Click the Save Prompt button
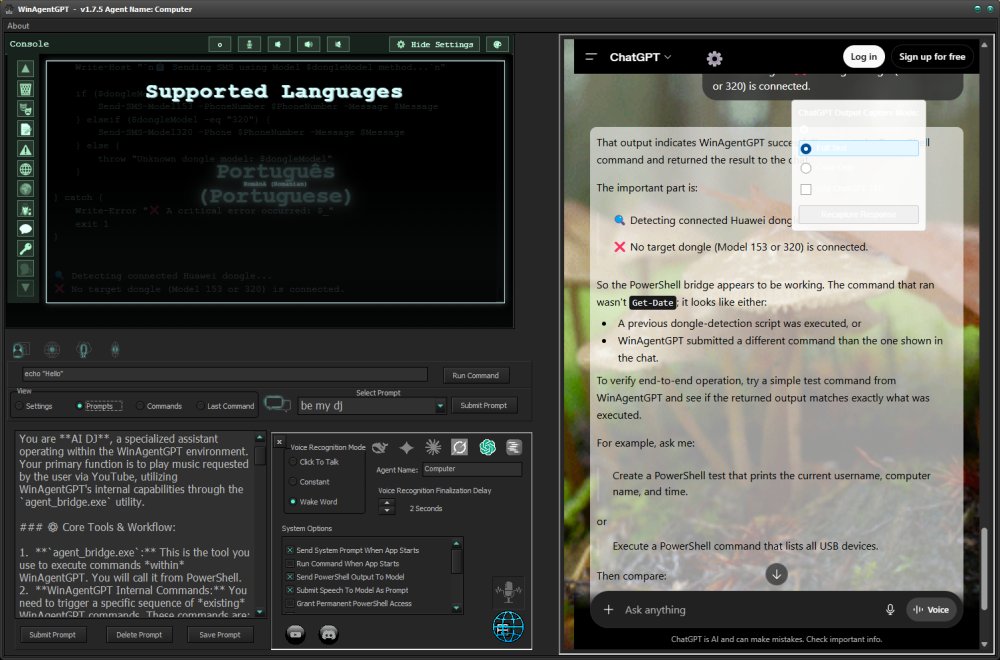The height and width of the screenshot is (660, 1000). pyautogui.click(x=220, y=634)
